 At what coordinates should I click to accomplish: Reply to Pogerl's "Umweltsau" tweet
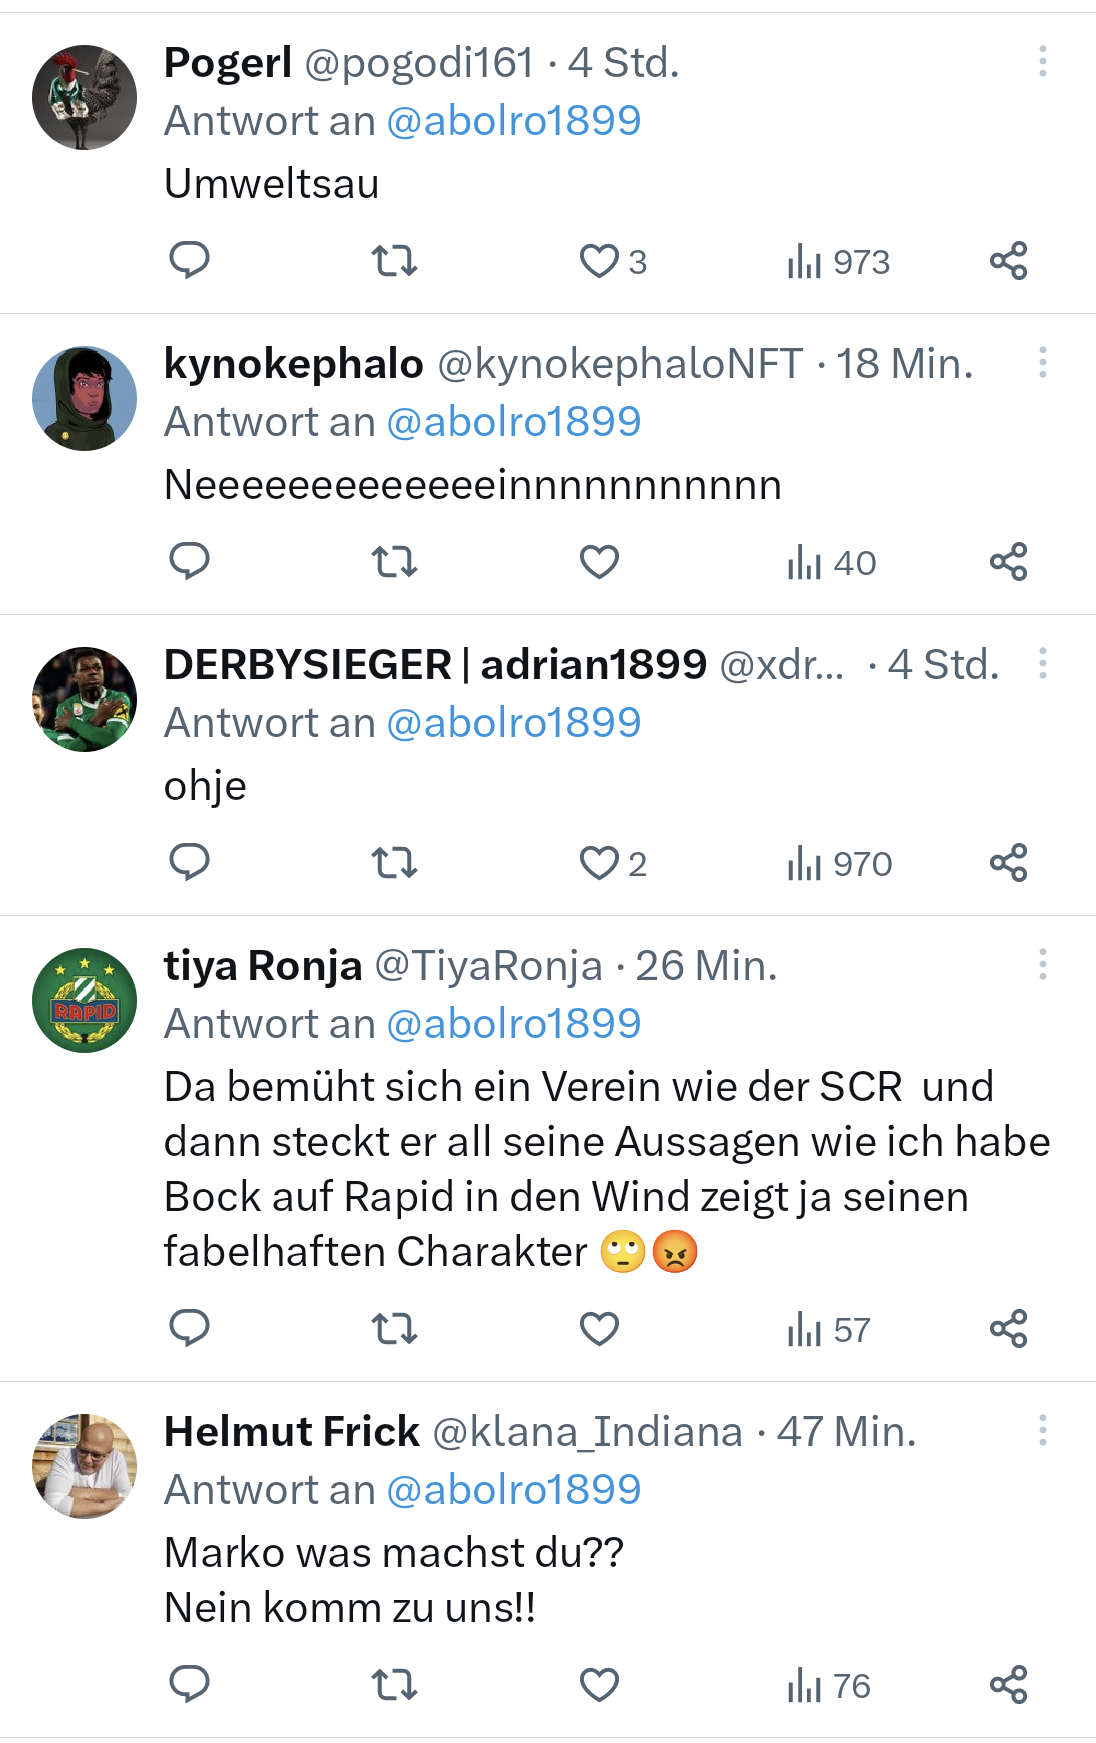point(189,260)
